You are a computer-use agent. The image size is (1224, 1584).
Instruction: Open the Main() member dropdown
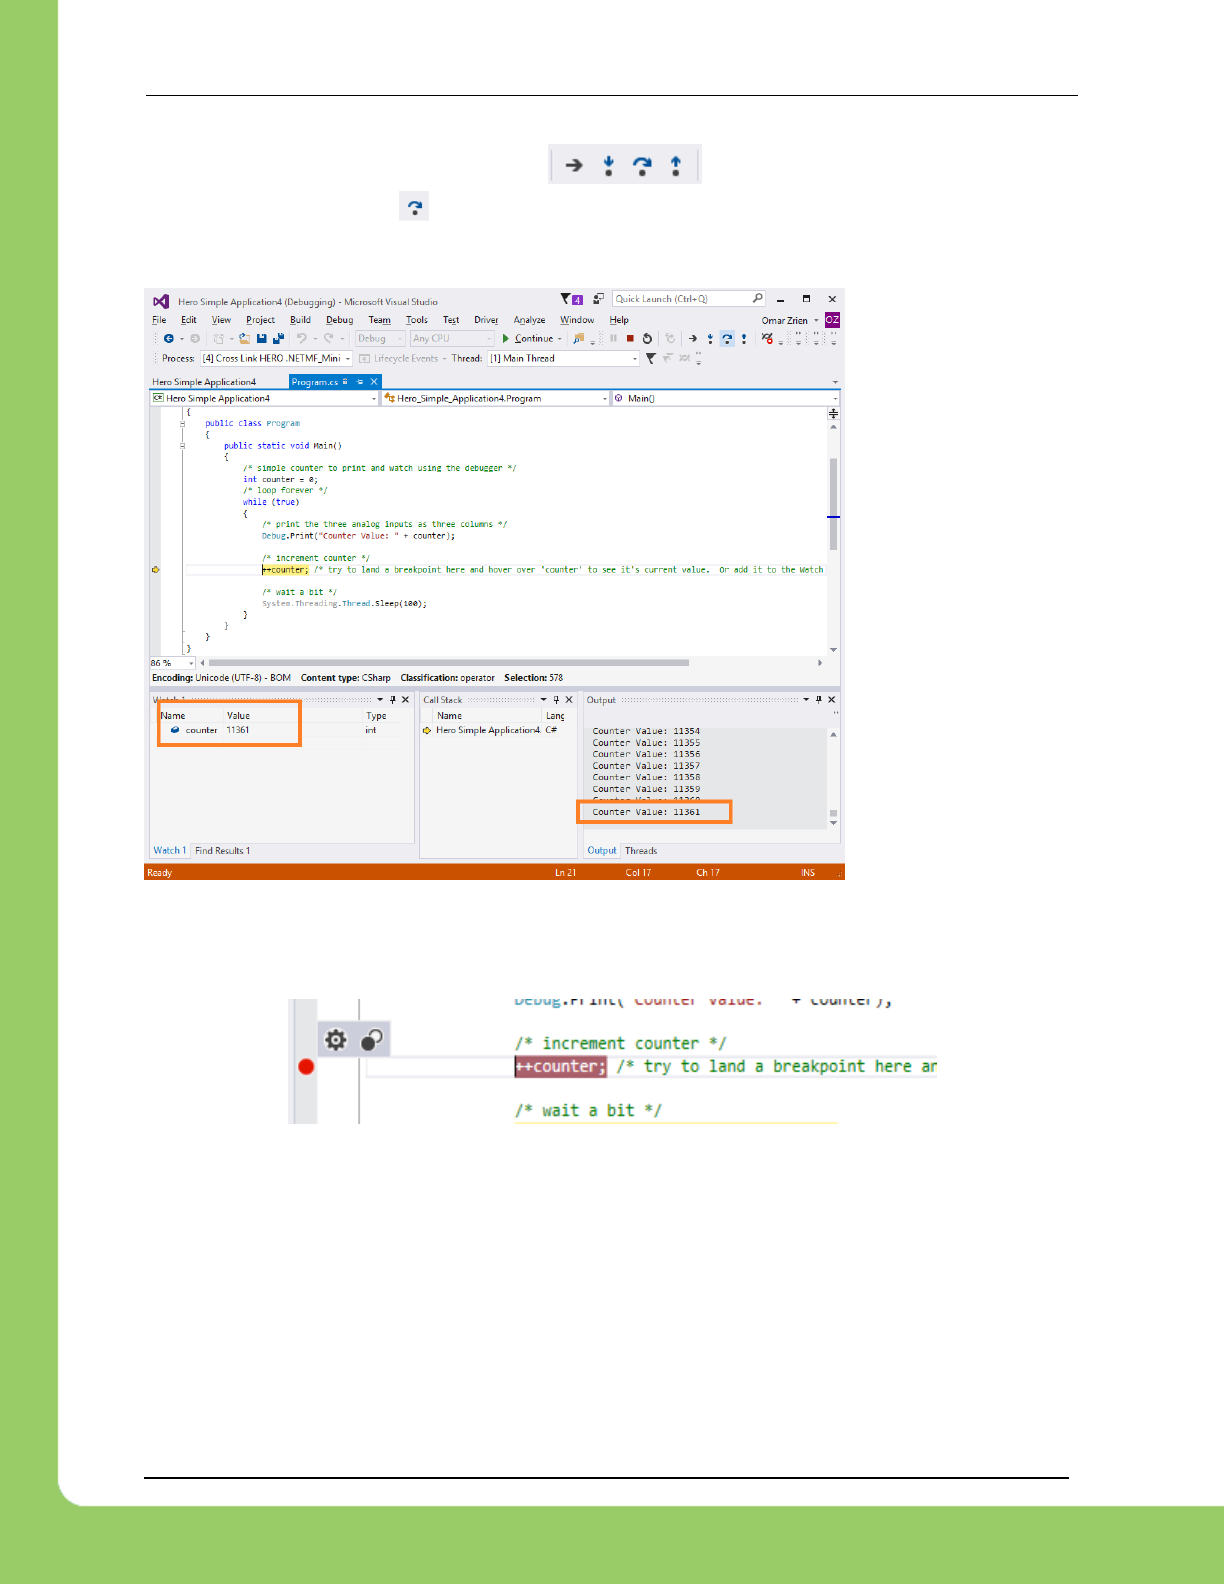tap(726, 398)
